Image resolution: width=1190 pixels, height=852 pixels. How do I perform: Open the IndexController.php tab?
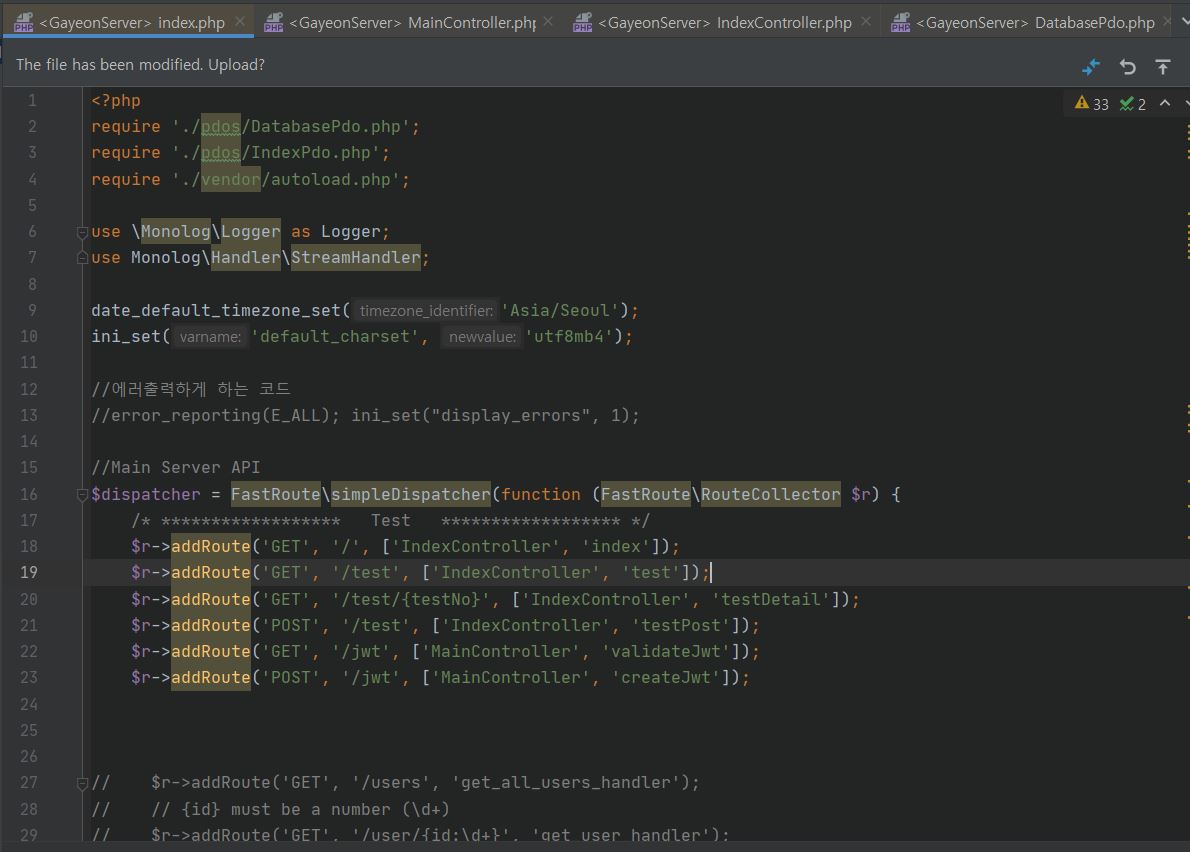point(725,22)
